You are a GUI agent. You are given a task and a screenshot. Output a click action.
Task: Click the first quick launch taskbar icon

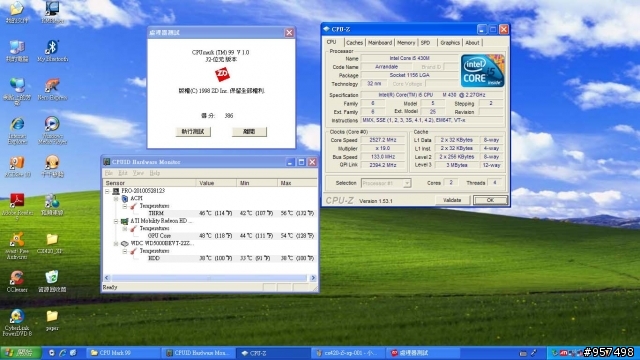click(x=52, y=353)
